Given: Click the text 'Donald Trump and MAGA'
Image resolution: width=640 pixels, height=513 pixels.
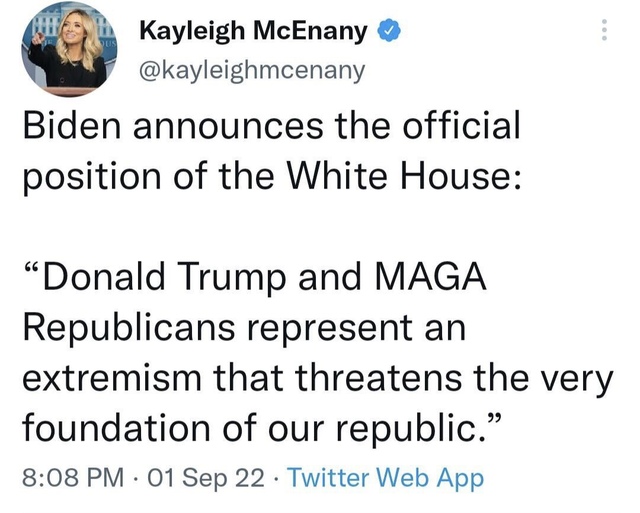Looking at the screenshot, I should [264, 276].
